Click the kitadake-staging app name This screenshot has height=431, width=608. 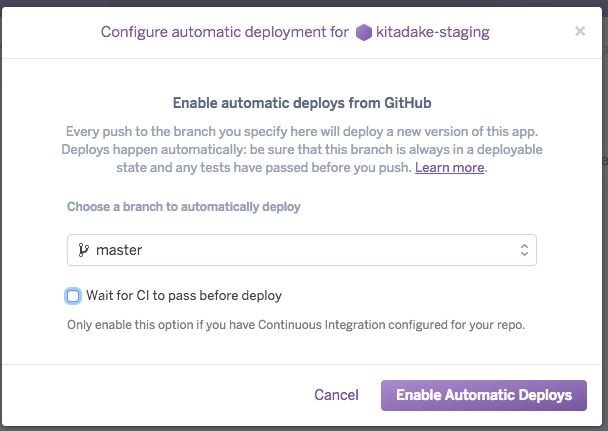click(x=434, y=32)
